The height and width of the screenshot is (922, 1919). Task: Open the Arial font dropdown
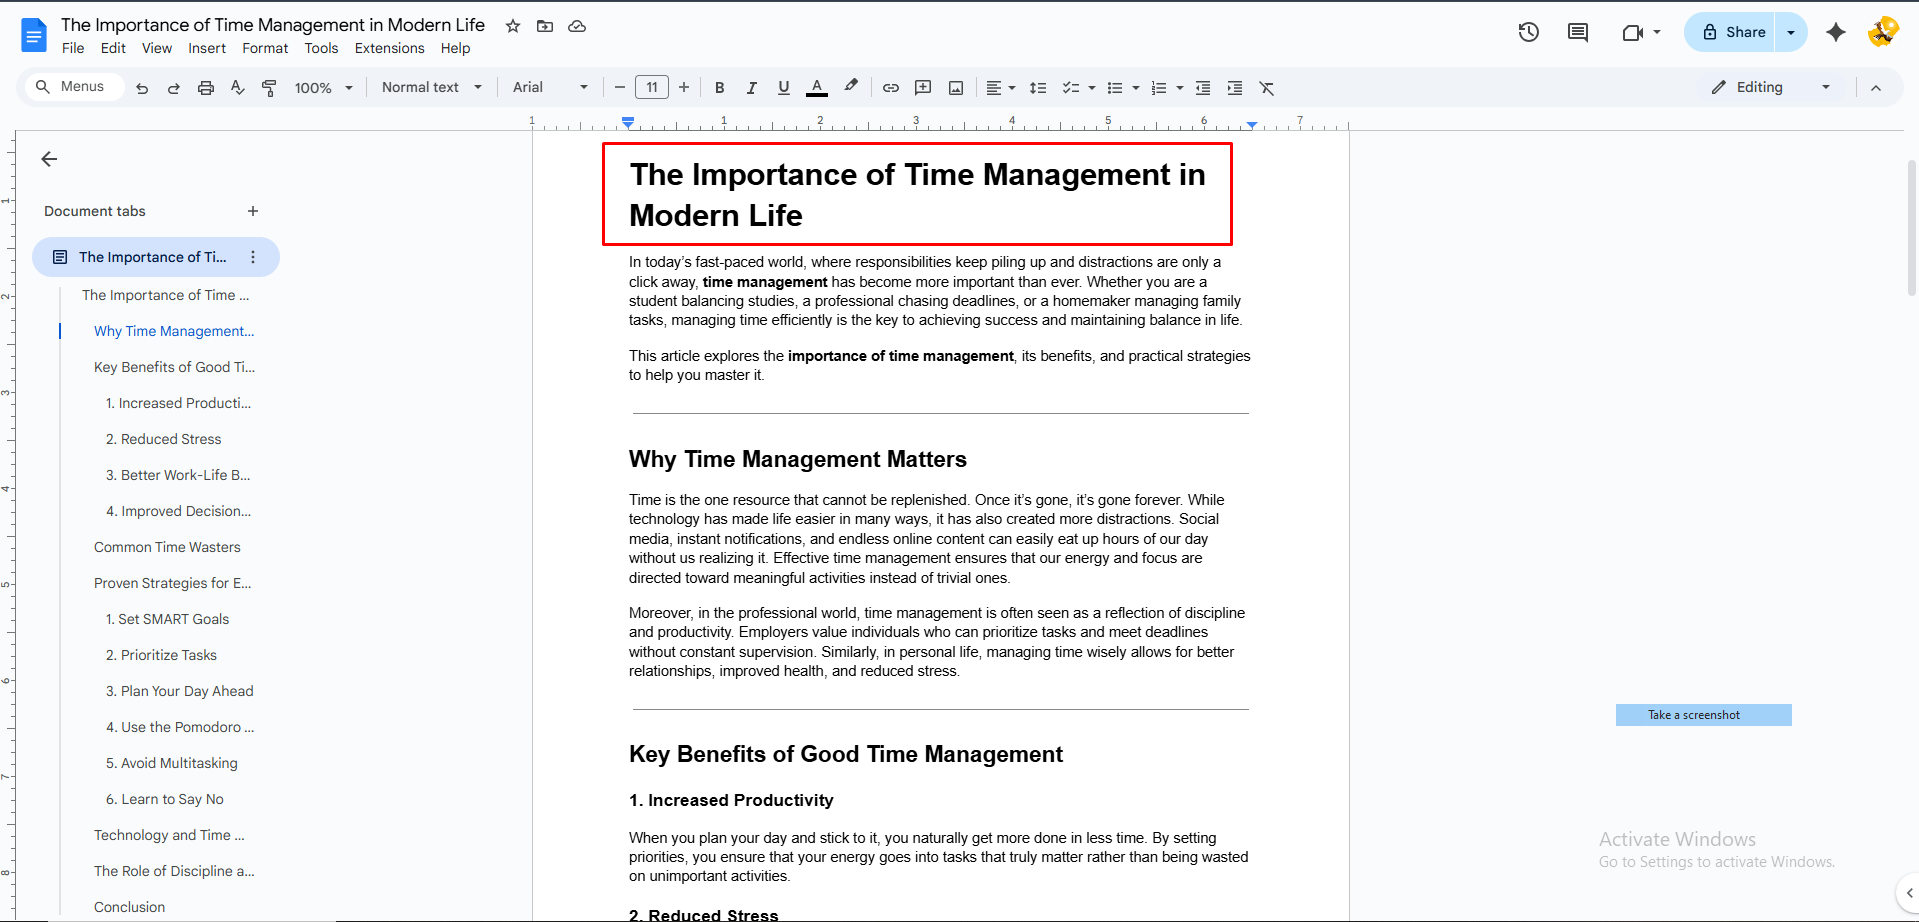point(549,87)
